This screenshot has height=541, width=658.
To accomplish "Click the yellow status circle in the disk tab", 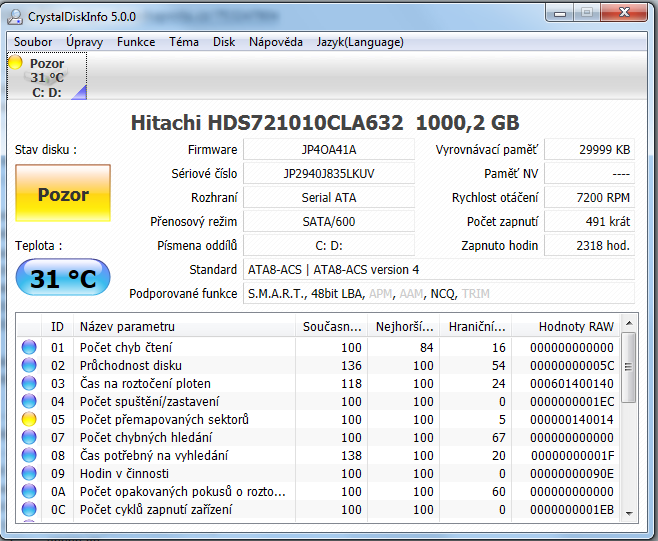I will [16, 62].
